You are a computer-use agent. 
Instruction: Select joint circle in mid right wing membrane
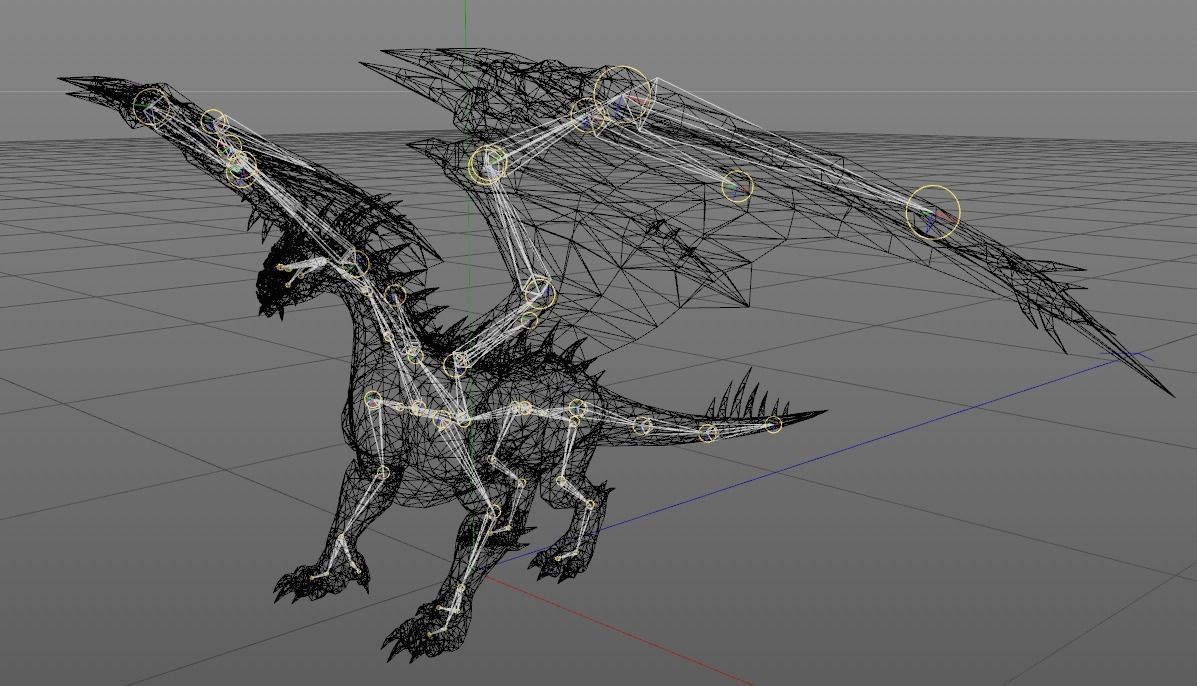(x=737, y=186)
